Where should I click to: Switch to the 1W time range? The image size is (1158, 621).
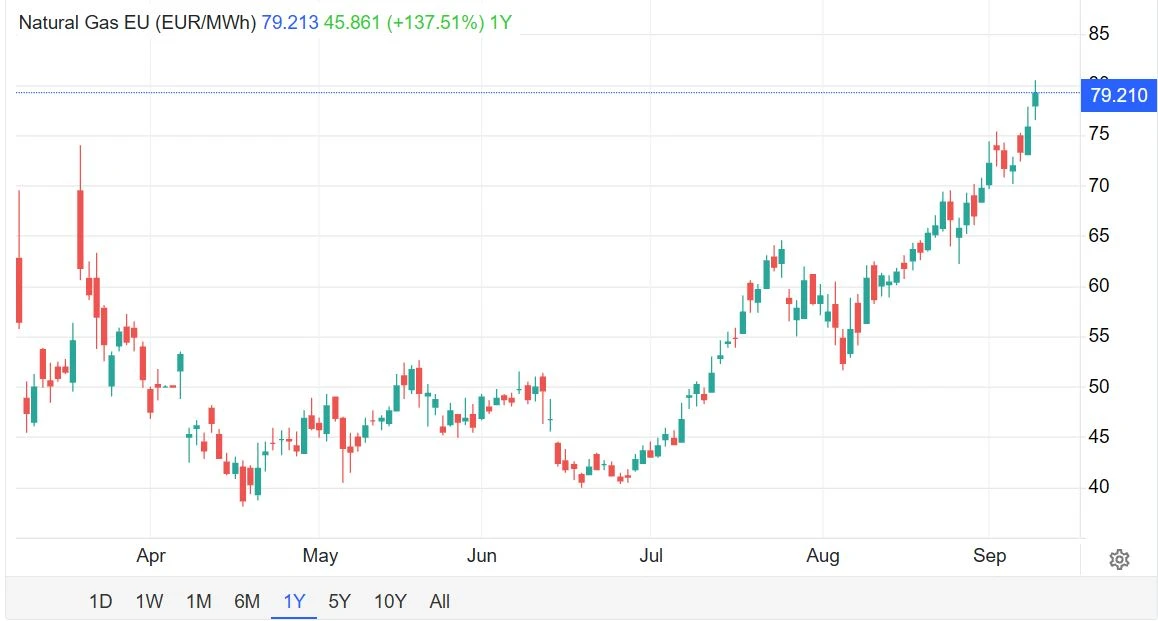point(149,602)
